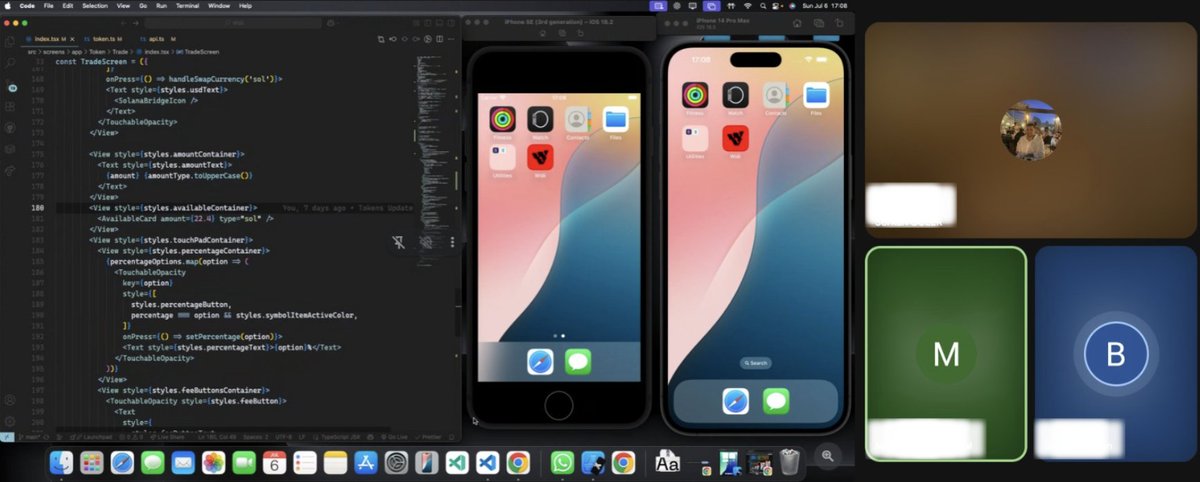1200x482 pixels.
Task: Open the Selection menu
Action: [x=95, y=6]
